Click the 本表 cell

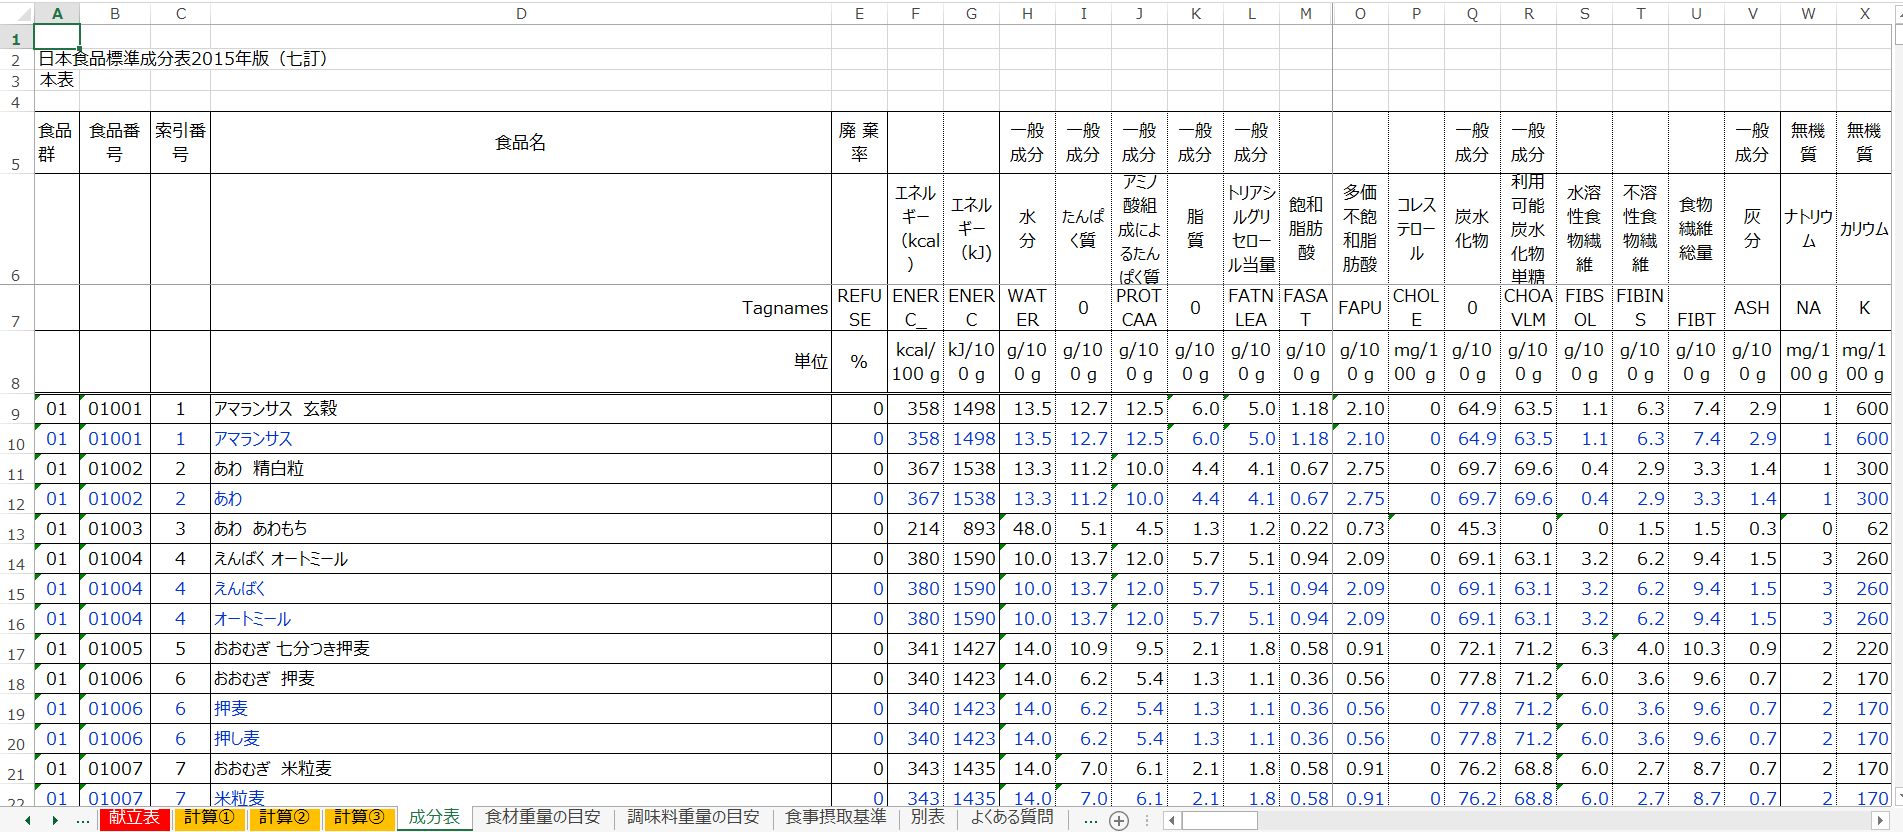coord(57,80)
